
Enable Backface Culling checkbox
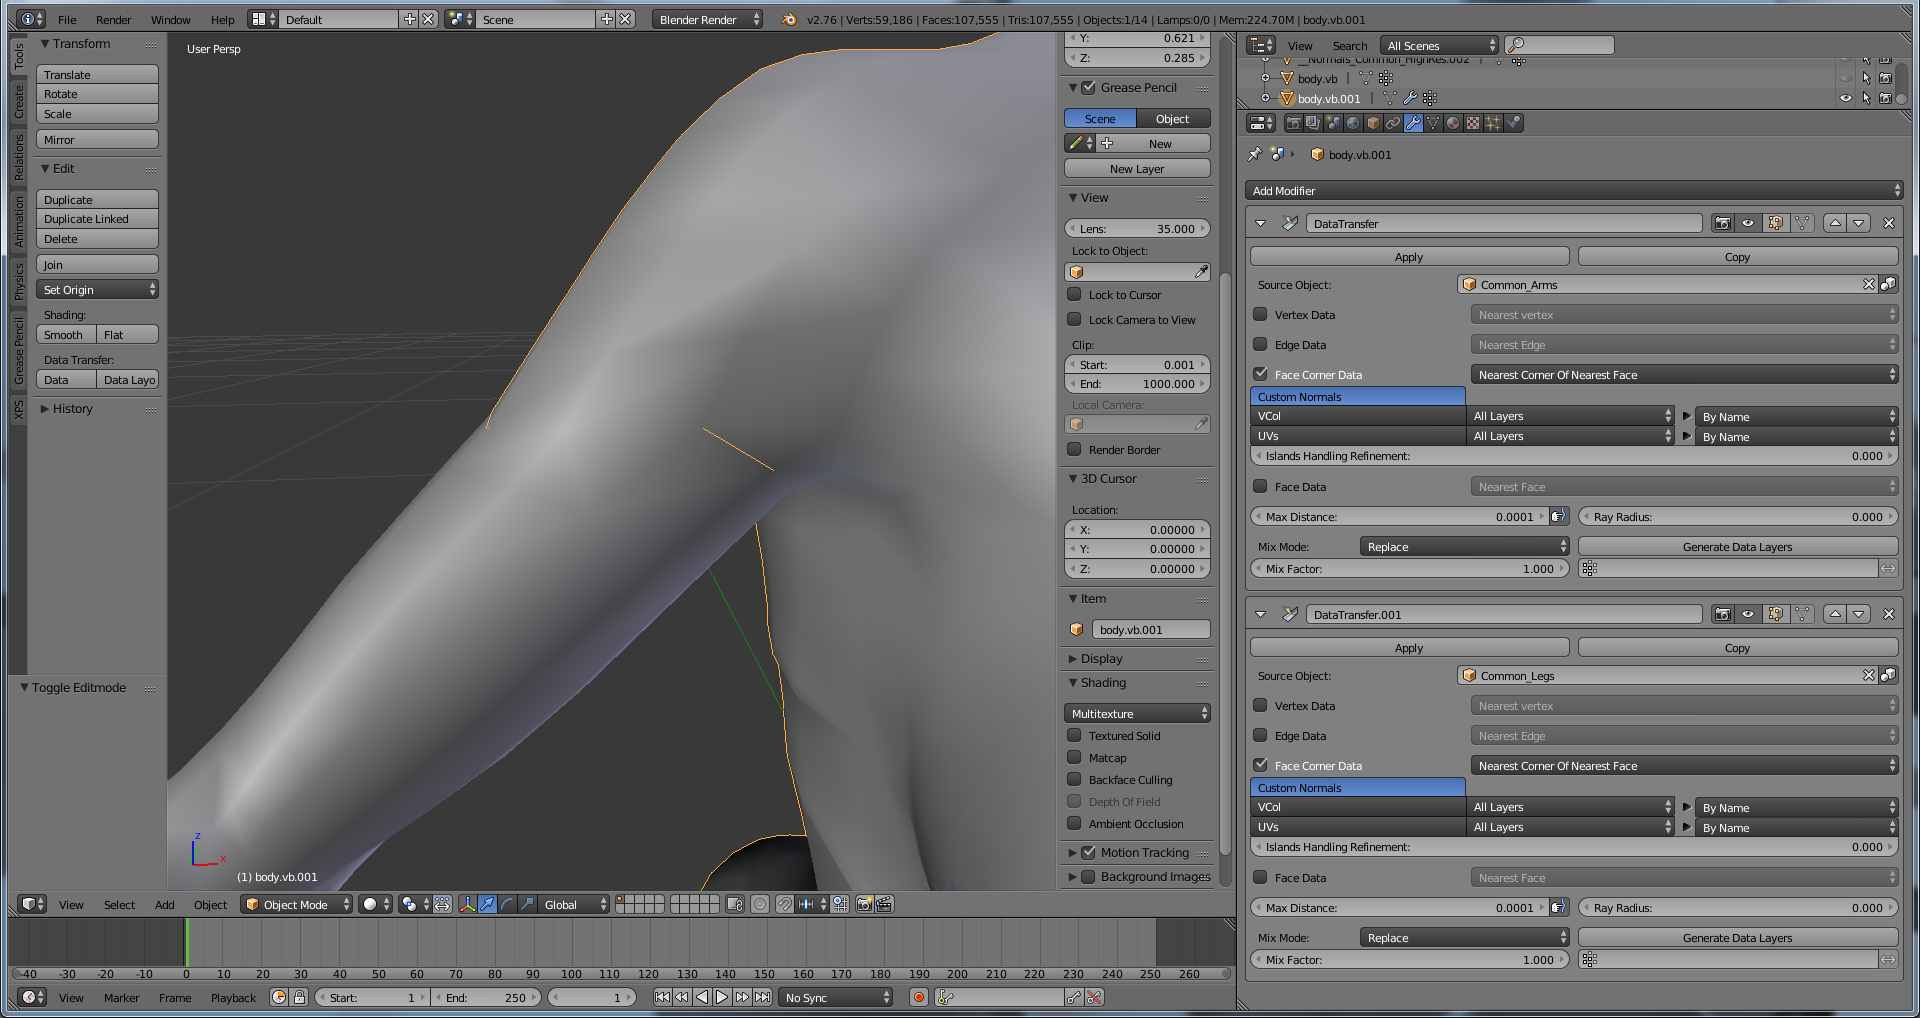[x=1075, y=779]
